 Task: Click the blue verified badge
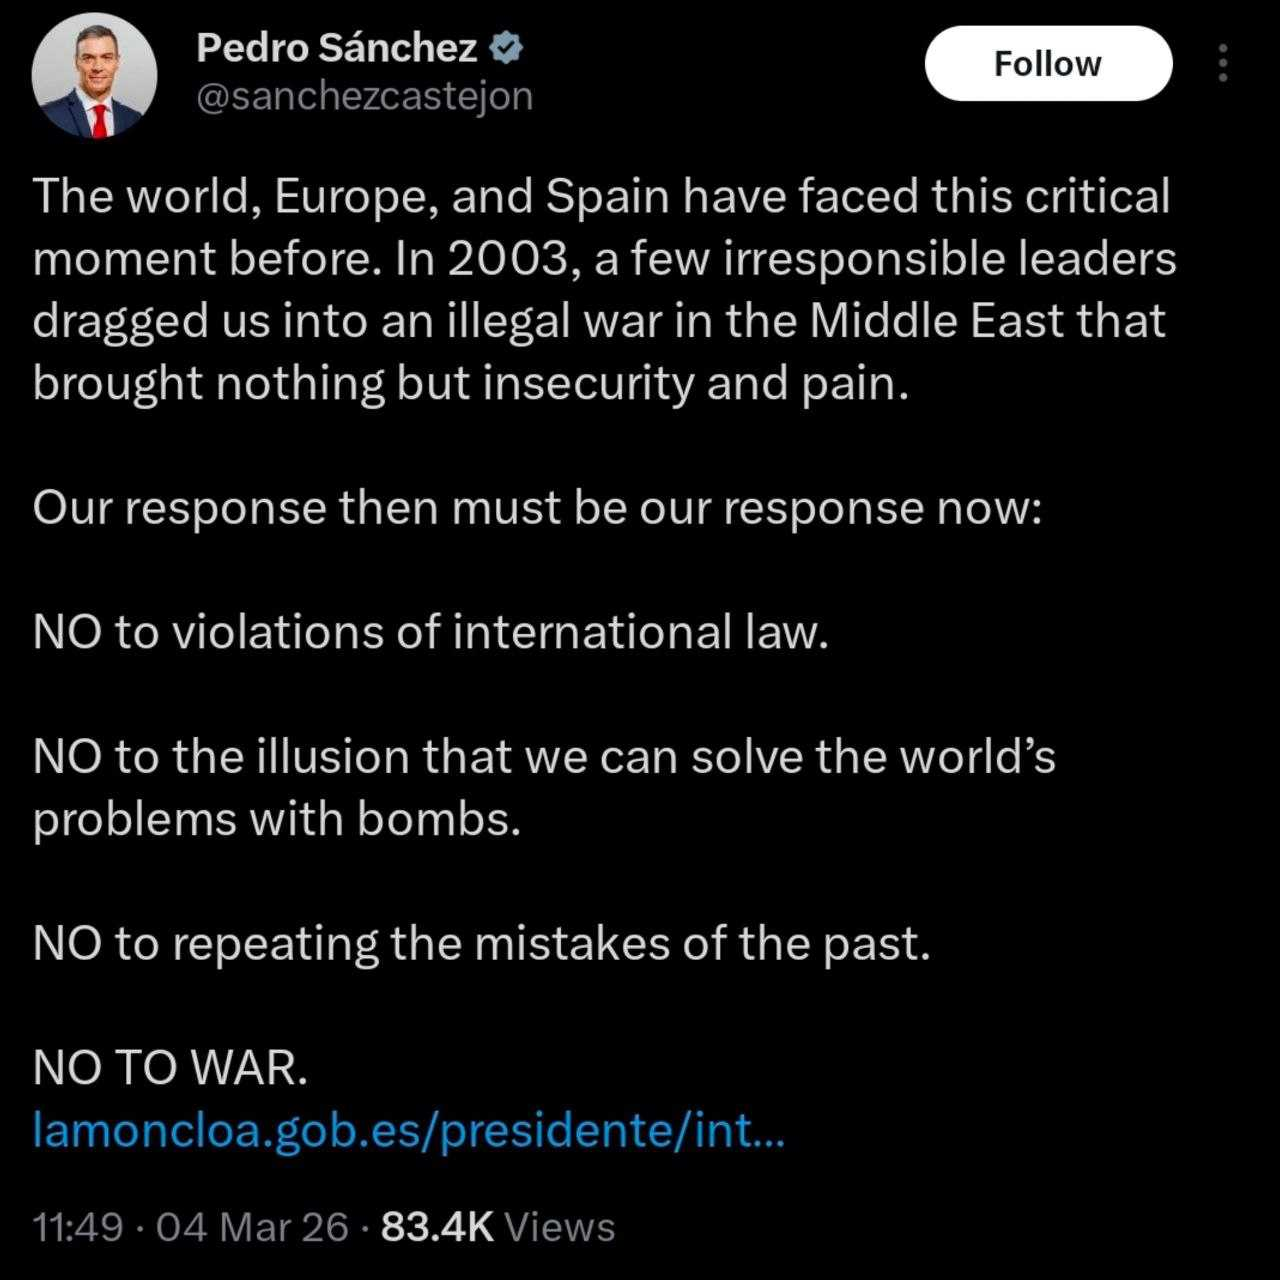508,46
